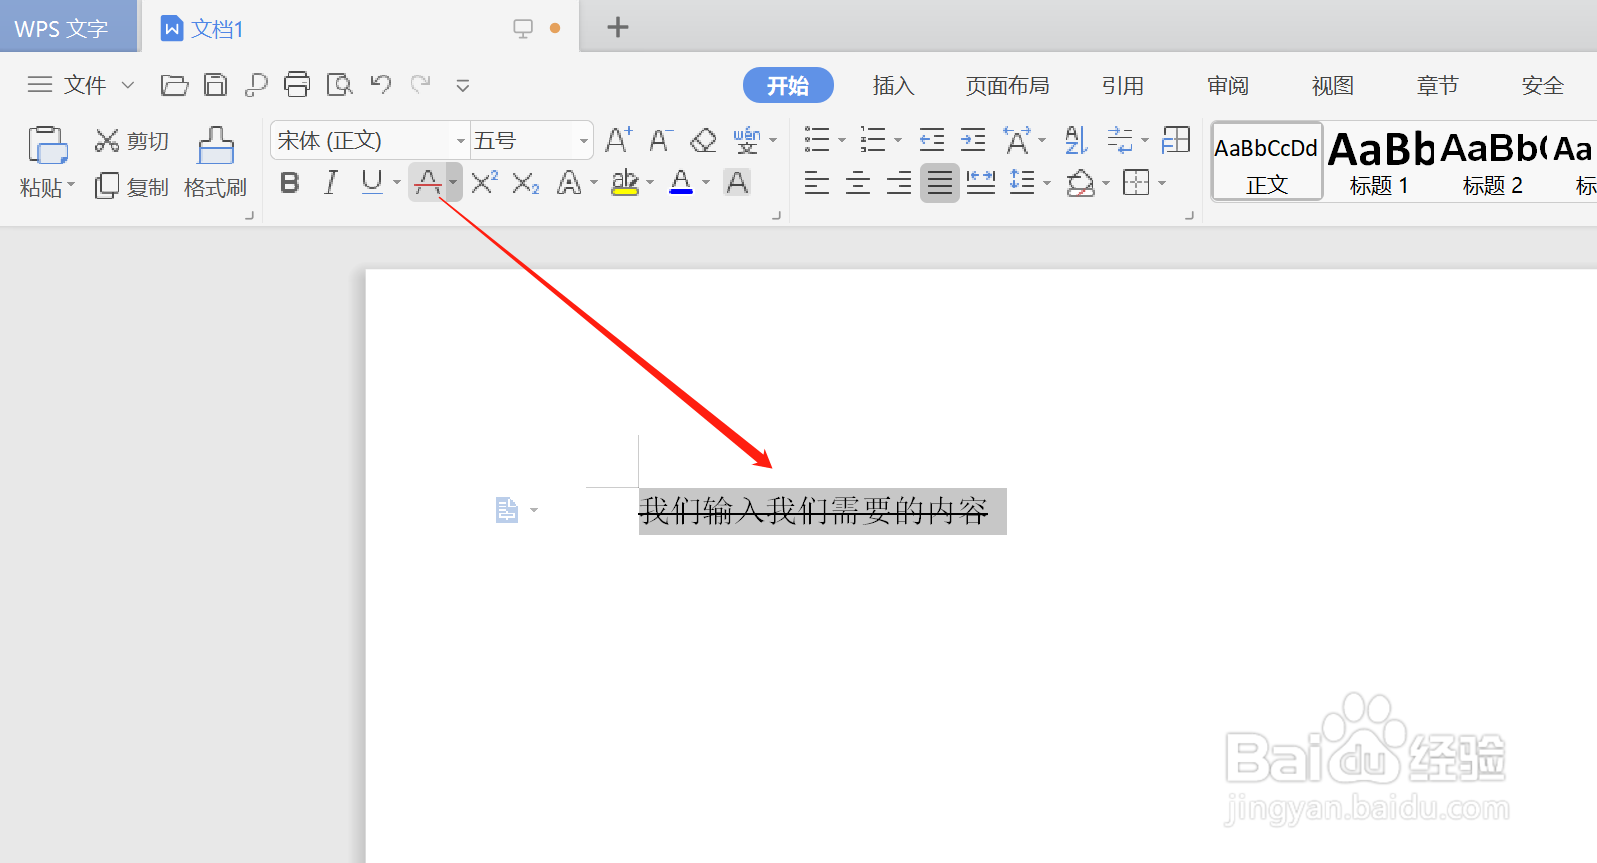Open font color dropdown arrow
Image resolution: width=1597 pixels, height=863 pixels.
point(706,183)
